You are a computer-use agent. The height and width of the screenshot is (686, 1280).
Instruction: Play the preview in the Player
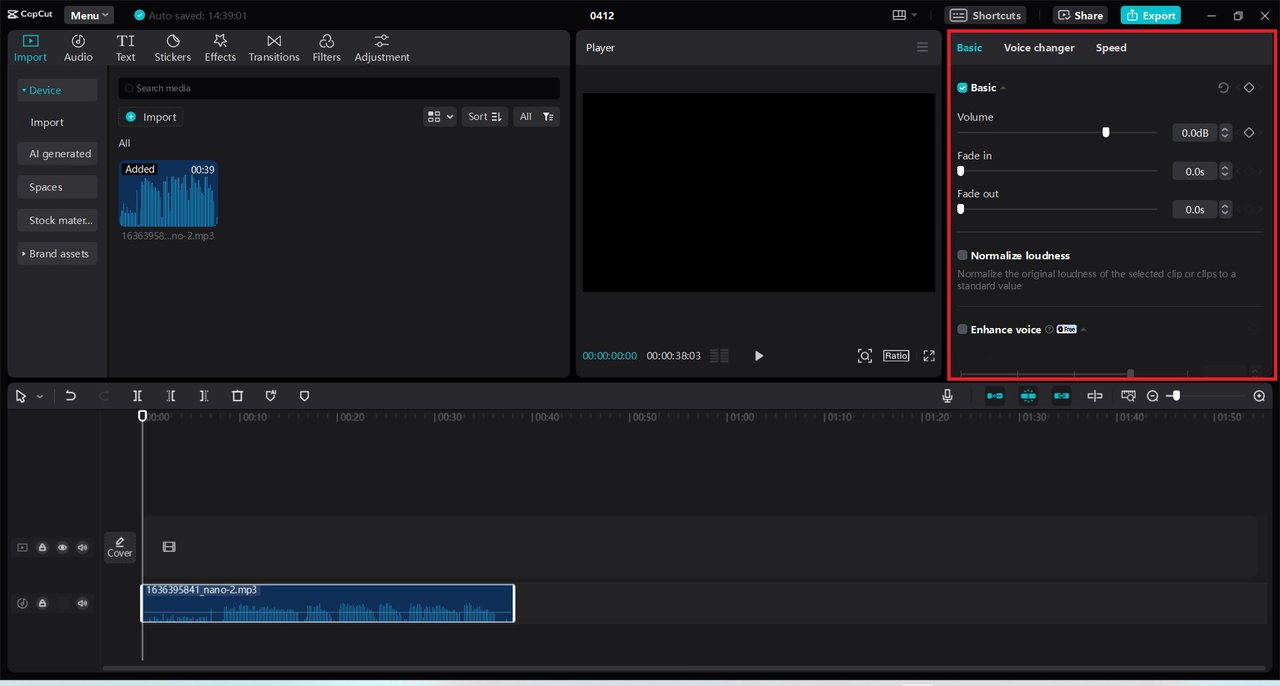pyautogui.click(x=759, y=356)
